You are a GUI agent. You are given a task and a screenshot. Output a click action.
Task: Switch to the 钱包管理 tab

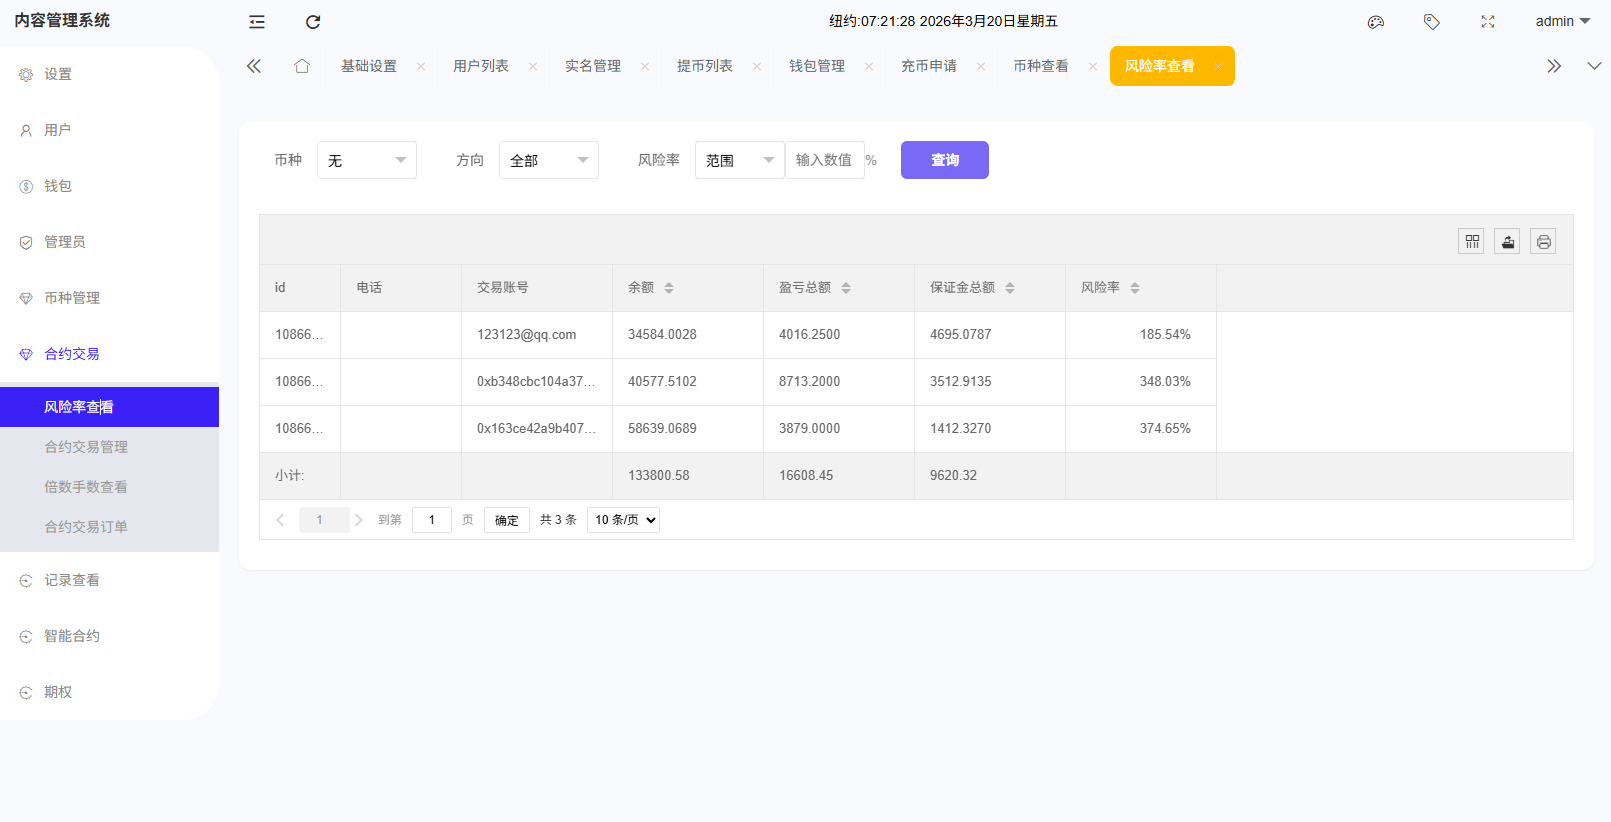pyautogui.click(x=816, y=66)
